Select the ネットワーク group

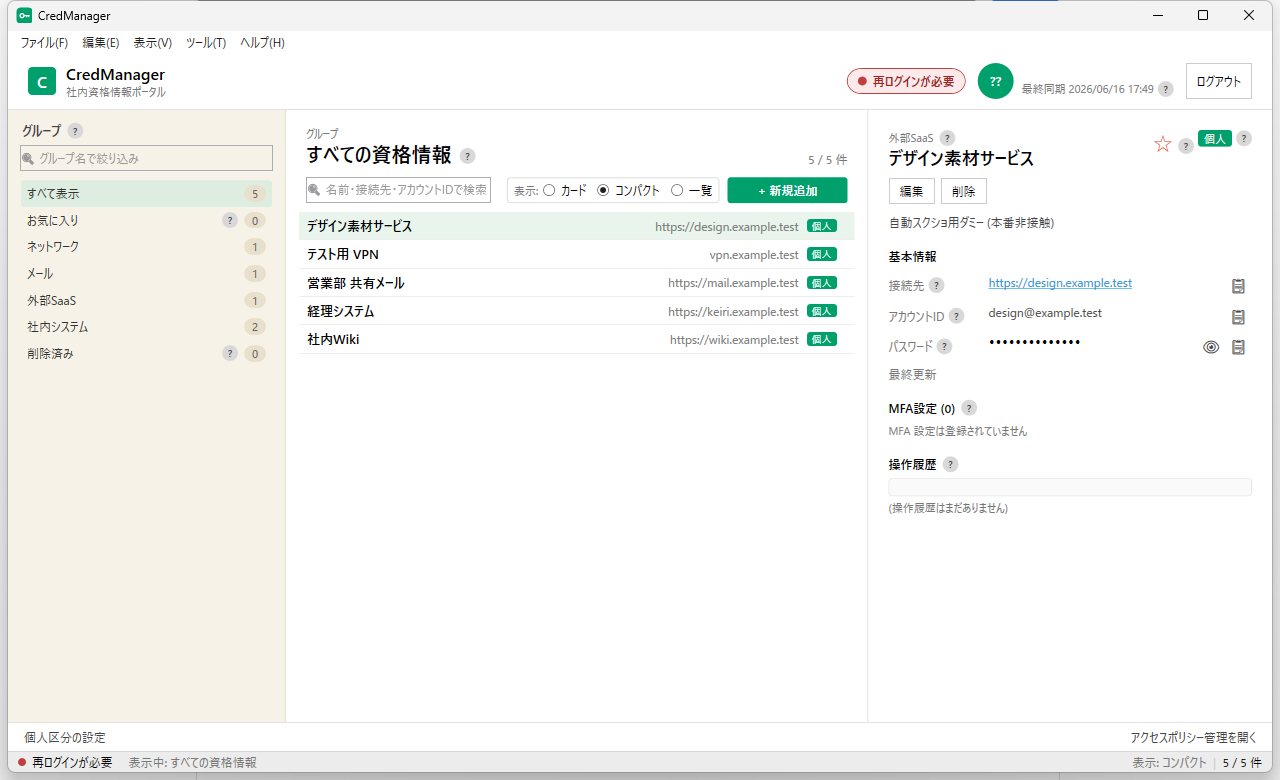pyautogui.click(x=146, y=247)
